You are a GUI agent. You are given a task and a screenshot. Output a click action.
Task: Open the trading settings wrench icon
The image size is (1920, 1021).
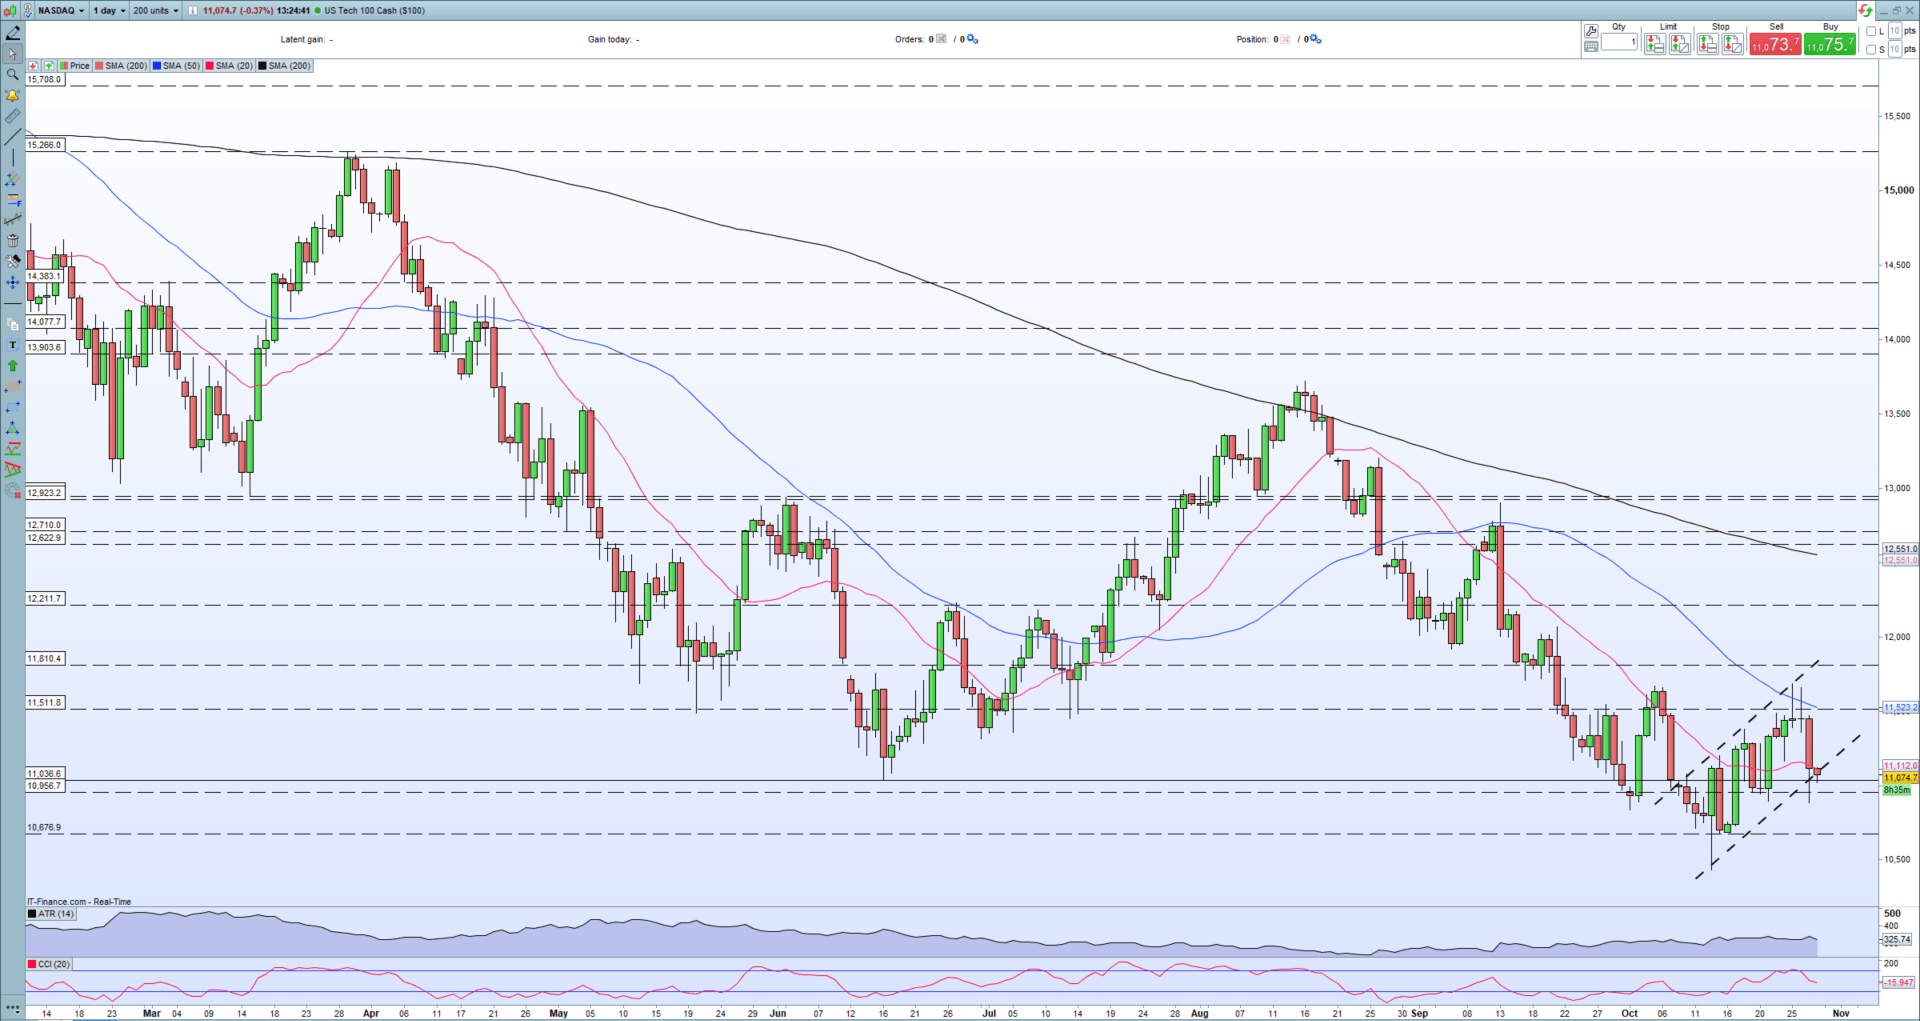click(x=1591, y=31)
